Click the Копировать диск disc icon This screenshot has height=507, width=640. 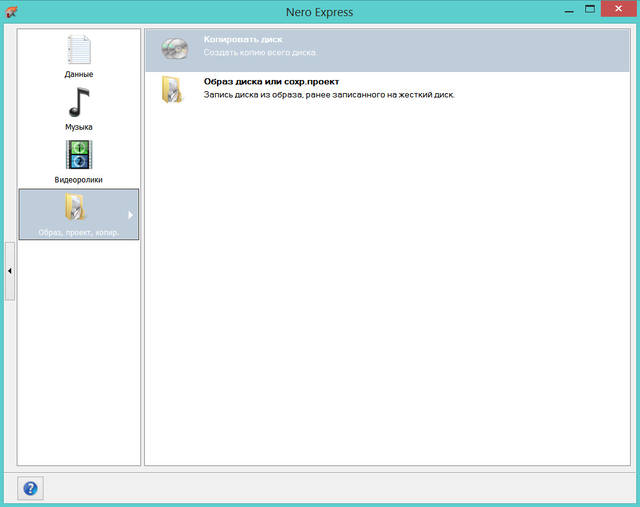click(x=174, y=49)
